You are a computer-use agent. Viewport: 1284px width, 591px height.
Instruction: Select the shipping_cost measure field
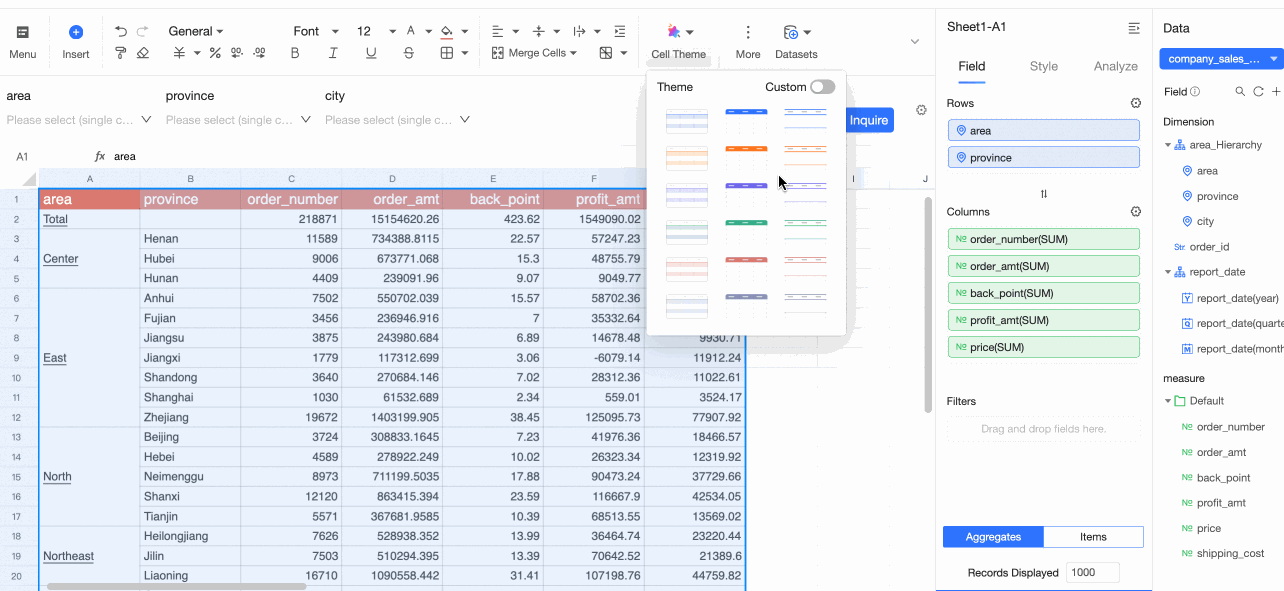pos(1230,553)
